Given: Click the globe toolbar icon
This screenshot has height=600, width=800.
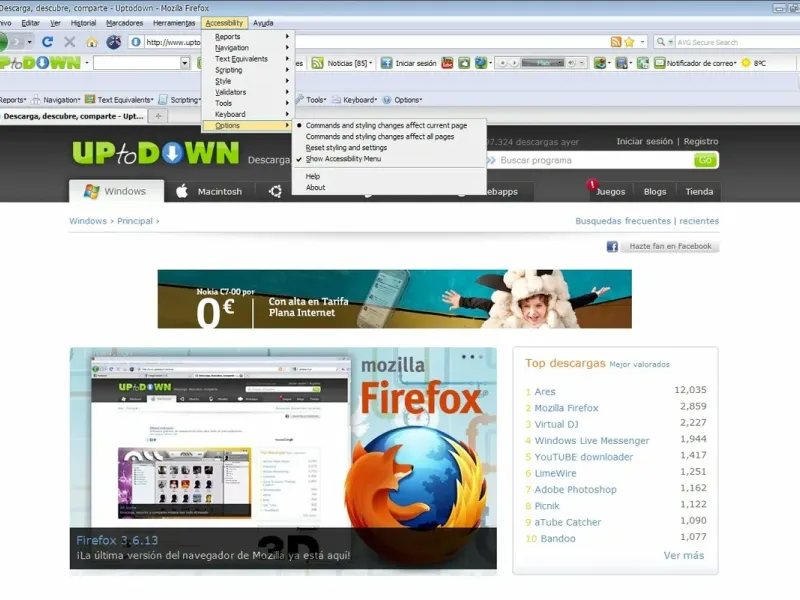Looking at the screenshot, I should click(481, 63).
